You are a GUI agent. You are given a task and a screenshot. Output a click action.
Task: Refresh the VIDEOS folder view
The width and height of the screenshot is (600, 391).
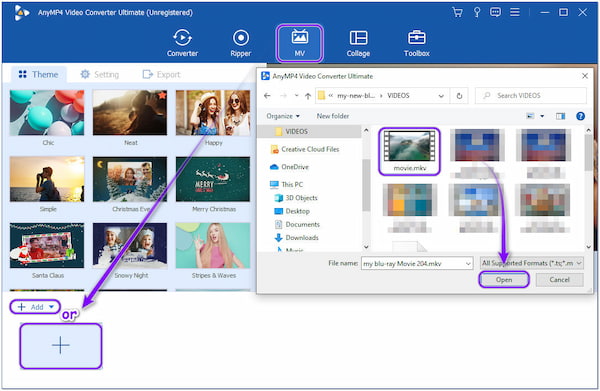(459, 96)
